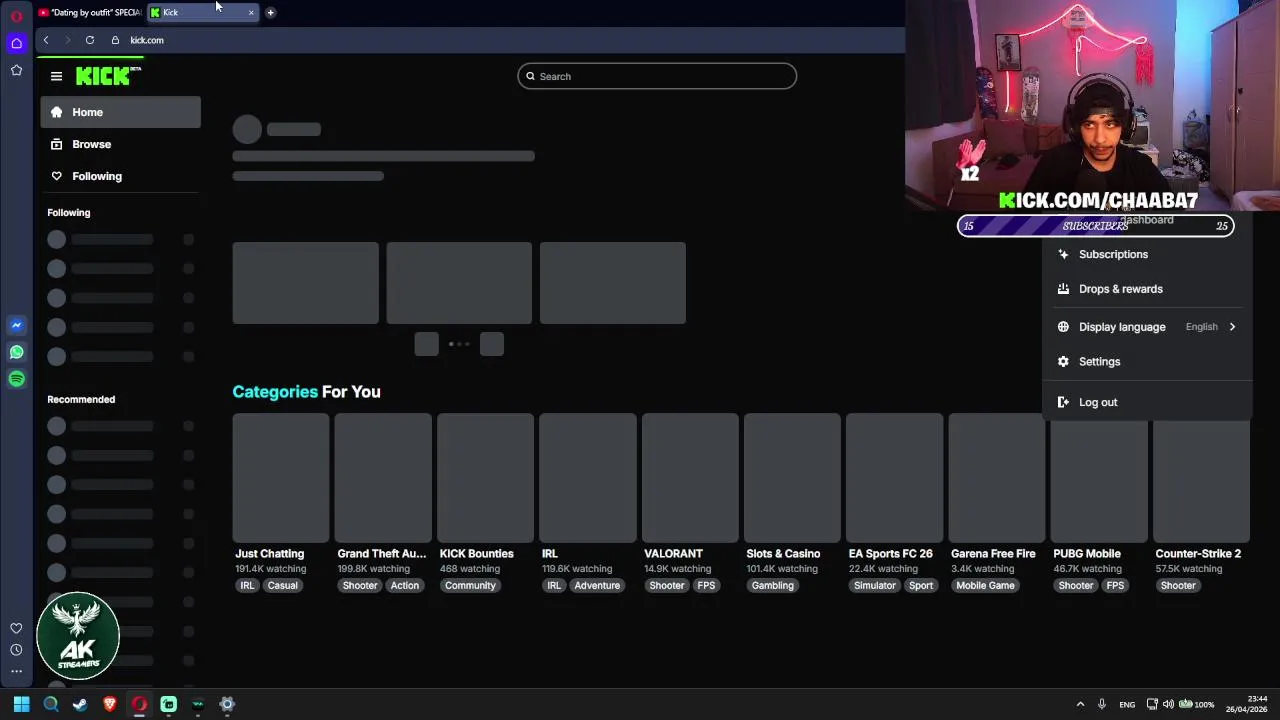Click the Settings gear icon in menu
Viewport: 1280px width, 720px height.
pos(1063,362)
